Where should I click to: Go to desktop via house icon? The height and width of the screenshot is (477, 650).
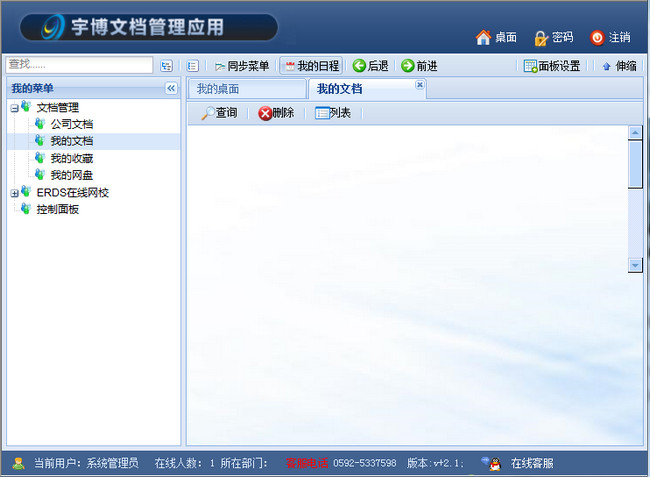(x=483, y=37)
